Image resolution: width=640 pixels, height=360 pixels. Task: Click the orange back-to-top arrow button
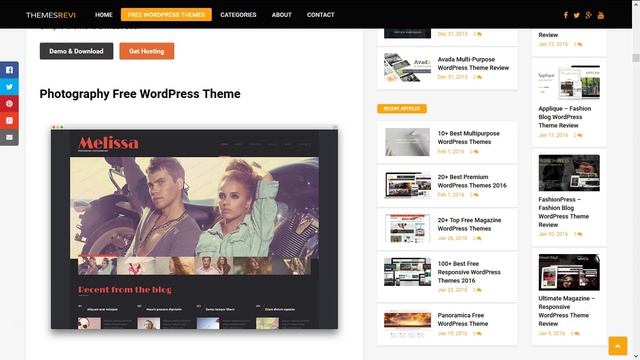tap(618, 346)
